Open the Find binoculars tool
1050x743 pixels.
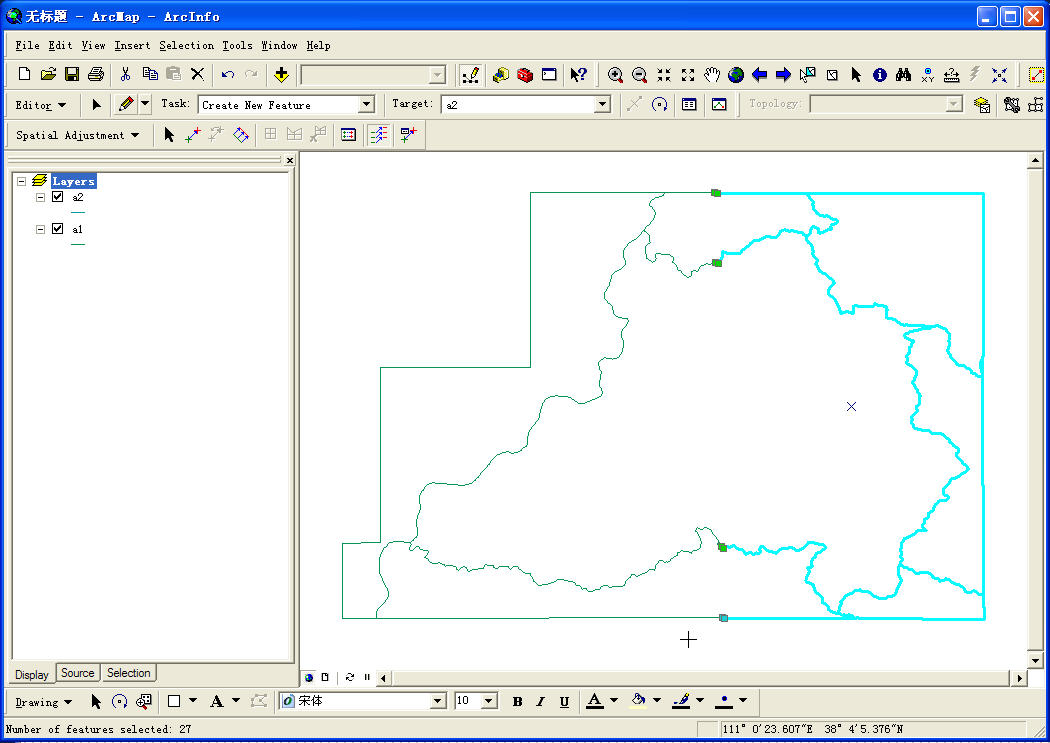904,75
